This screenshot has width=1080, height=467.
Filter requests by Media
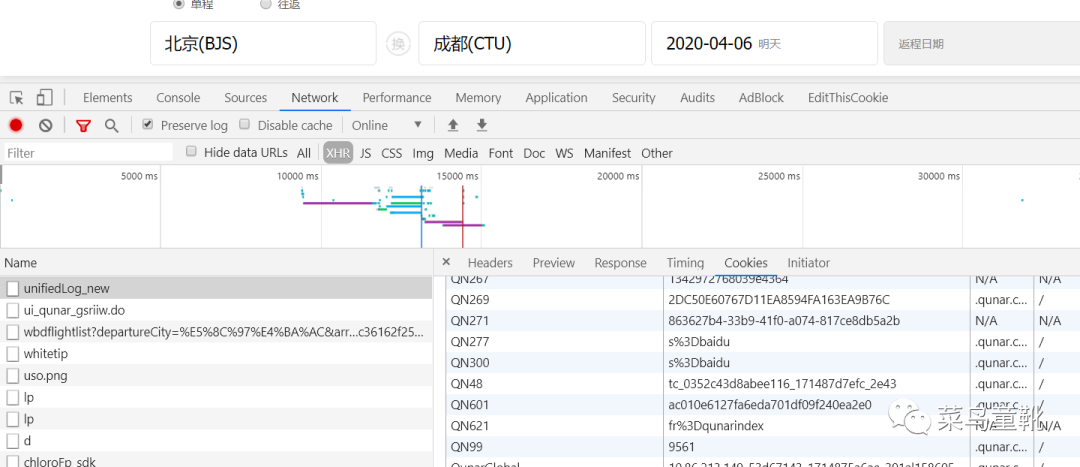point(461,153)
